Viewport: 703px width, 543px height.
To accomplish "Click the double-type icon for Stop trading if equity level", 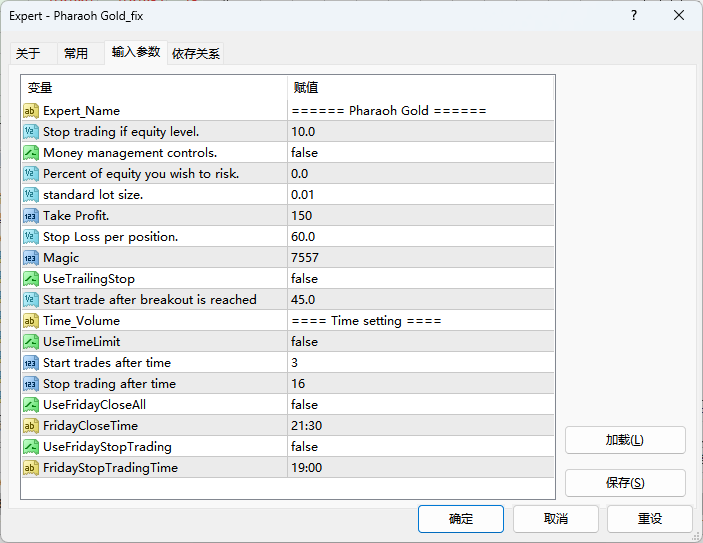I will pyautogui.click(x=31, y=132).
